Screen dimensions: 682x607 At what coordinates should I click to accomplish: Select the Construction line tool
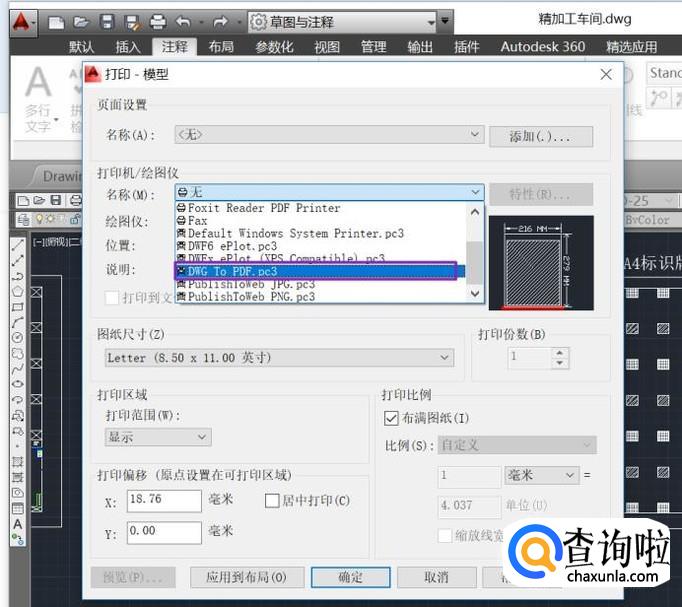17,260
